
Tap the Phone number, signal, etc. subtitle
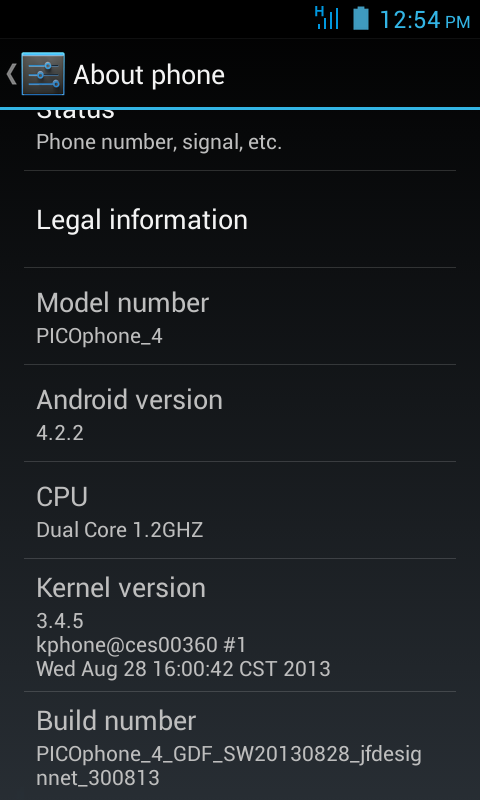159,142
